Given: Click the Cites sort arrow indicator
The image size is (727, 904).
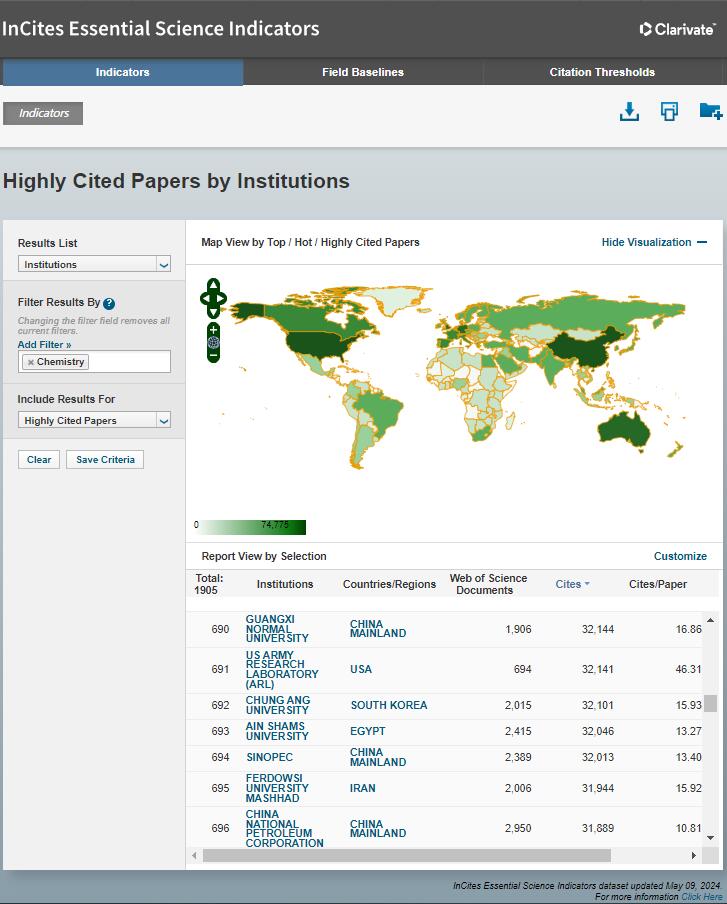Looking at the screenshot, I should [x=587, y=584].
